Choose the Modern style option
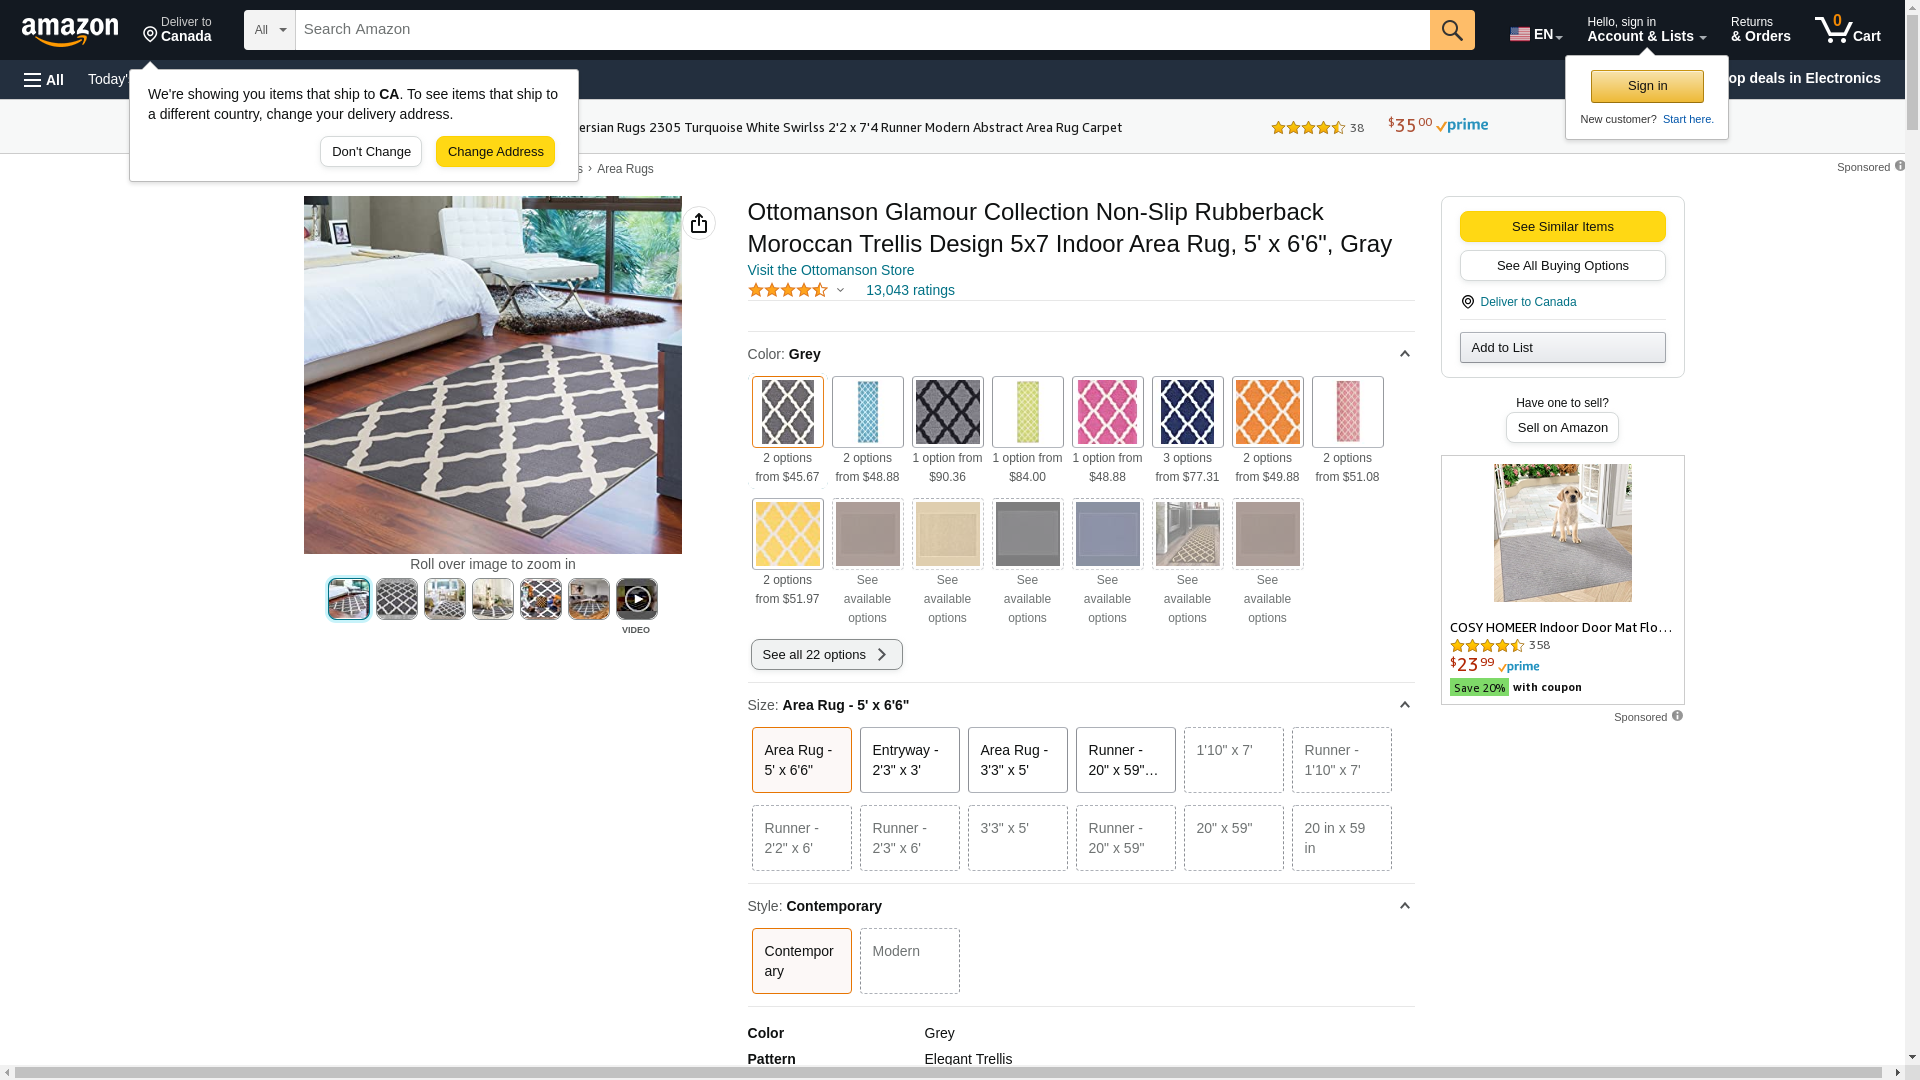The height and width of the screenshot is (1080, 1920). (x=909, y=960)
